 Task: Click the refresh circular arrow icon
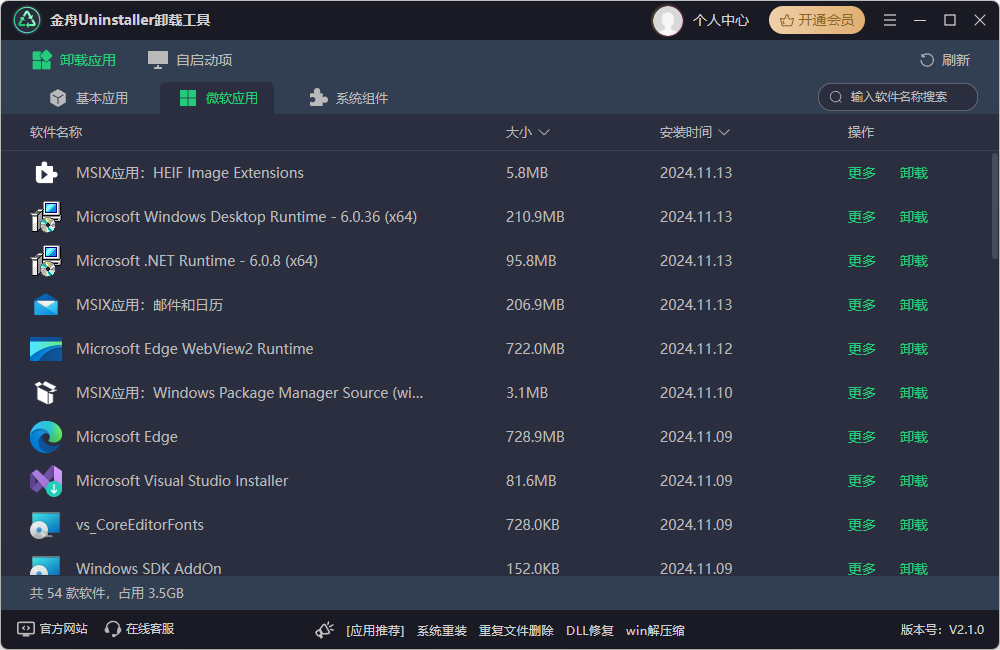point(927,60)
